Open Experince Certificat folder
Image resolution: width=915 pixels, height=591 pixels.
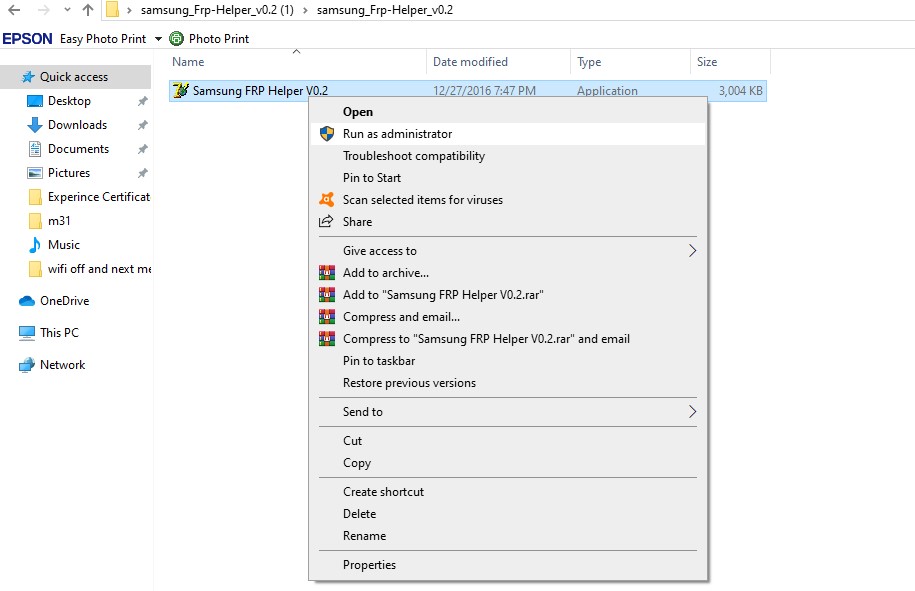click(x=99, y=197)
